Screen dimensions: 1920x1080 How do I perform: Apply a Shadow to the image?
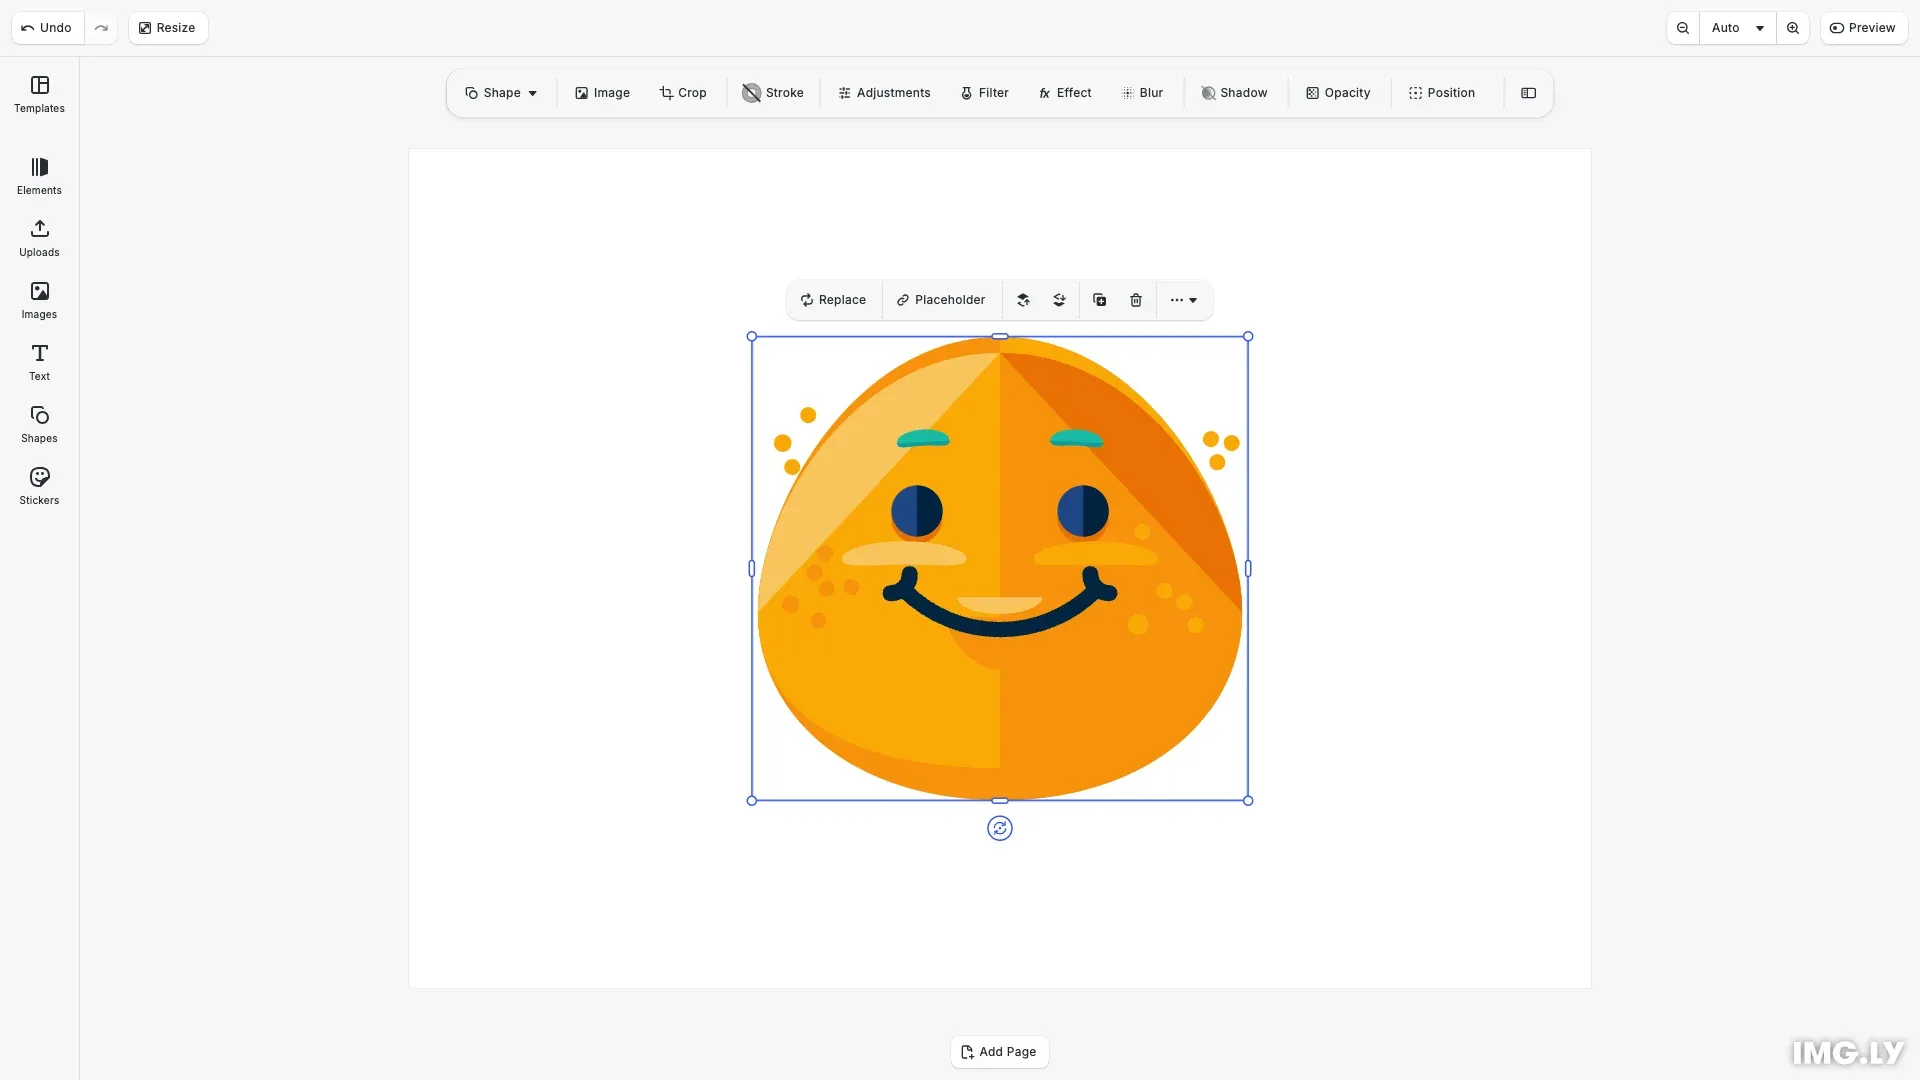coord(1235,92)
